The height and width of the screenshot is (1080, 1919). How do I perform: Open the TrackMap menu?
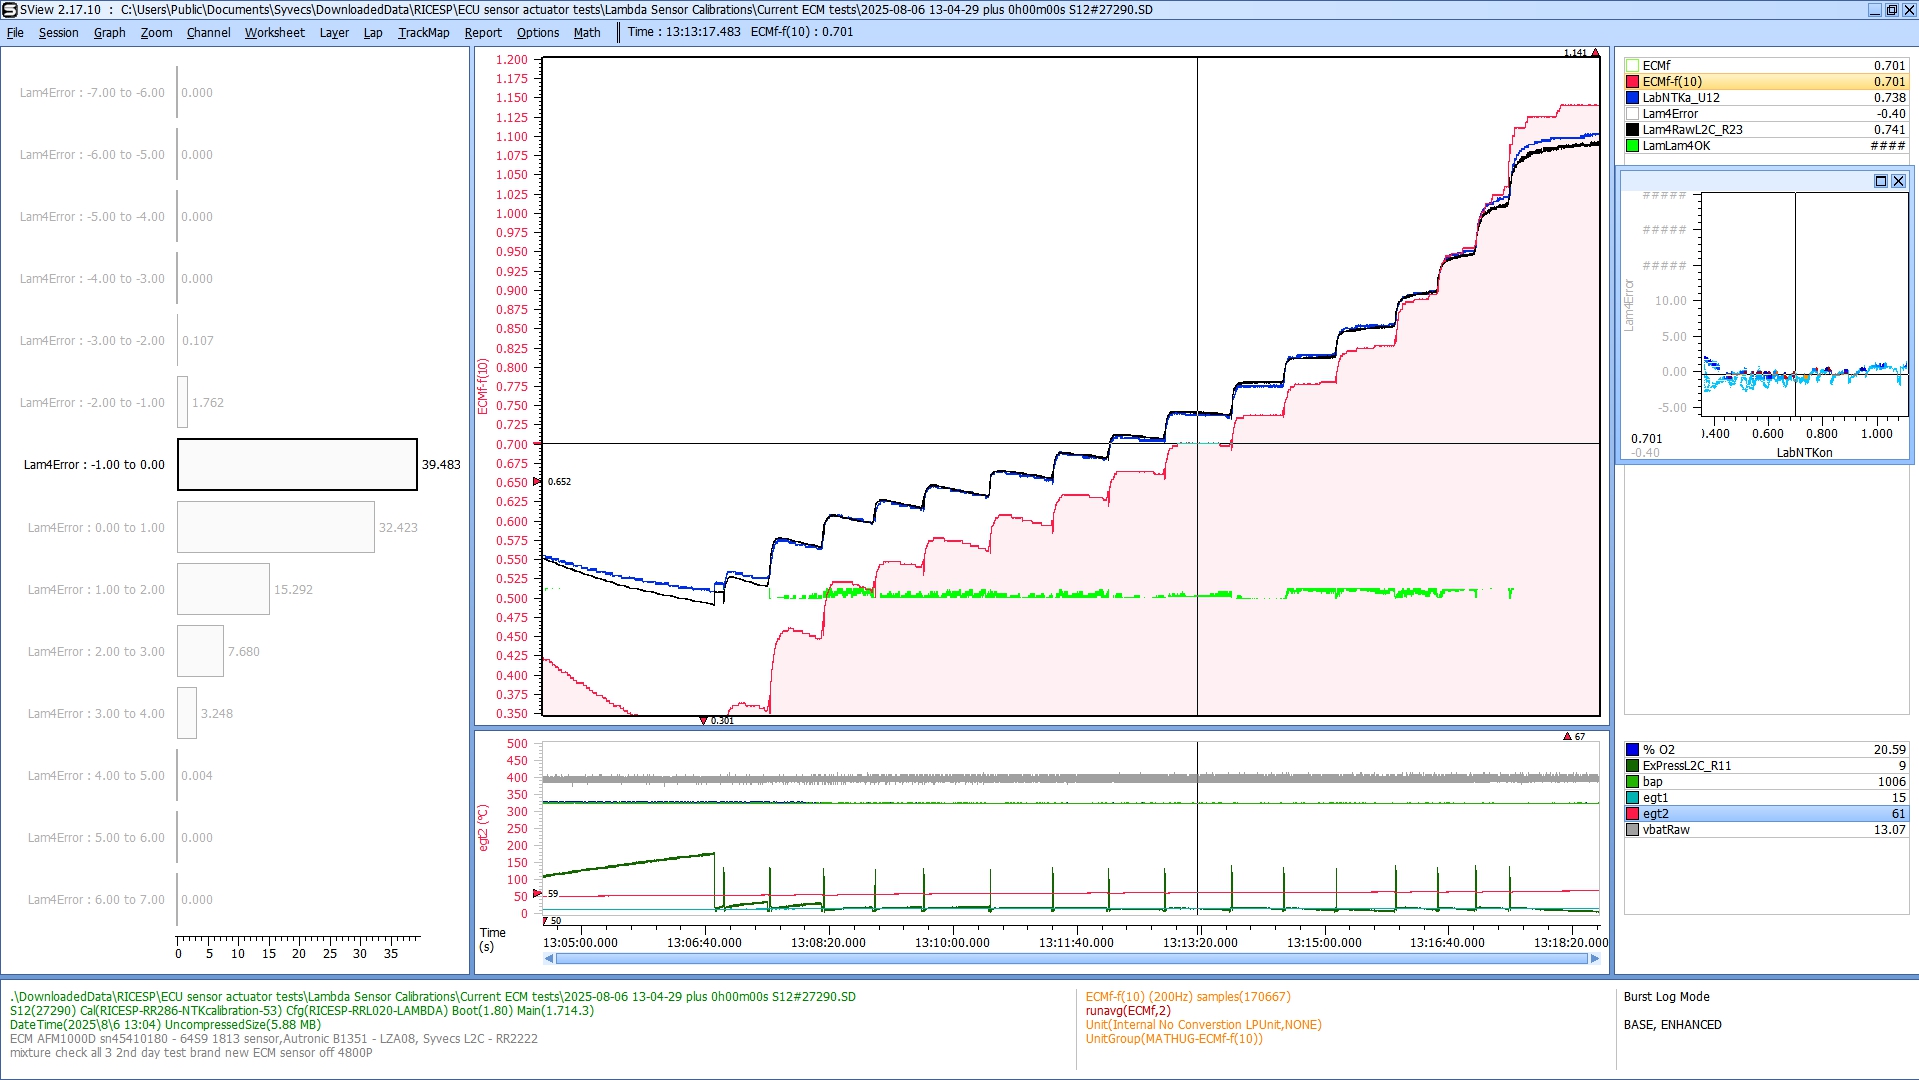(x=423, y=32)
